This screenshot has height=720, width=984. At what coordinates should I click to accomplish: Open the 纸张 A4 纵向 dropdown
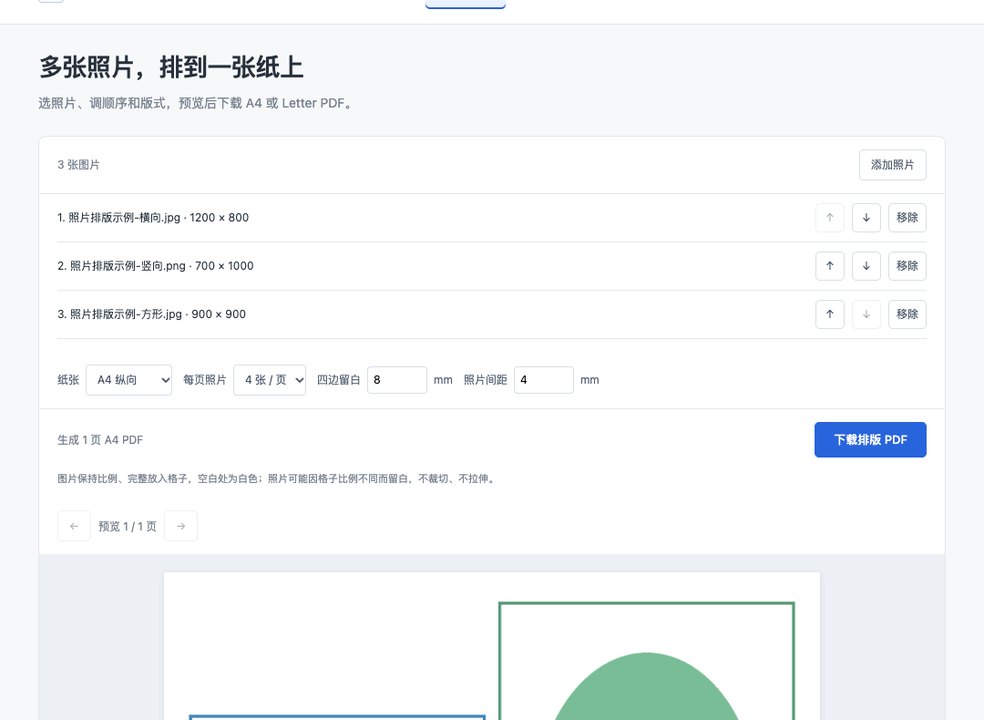[x=129, y=380]
